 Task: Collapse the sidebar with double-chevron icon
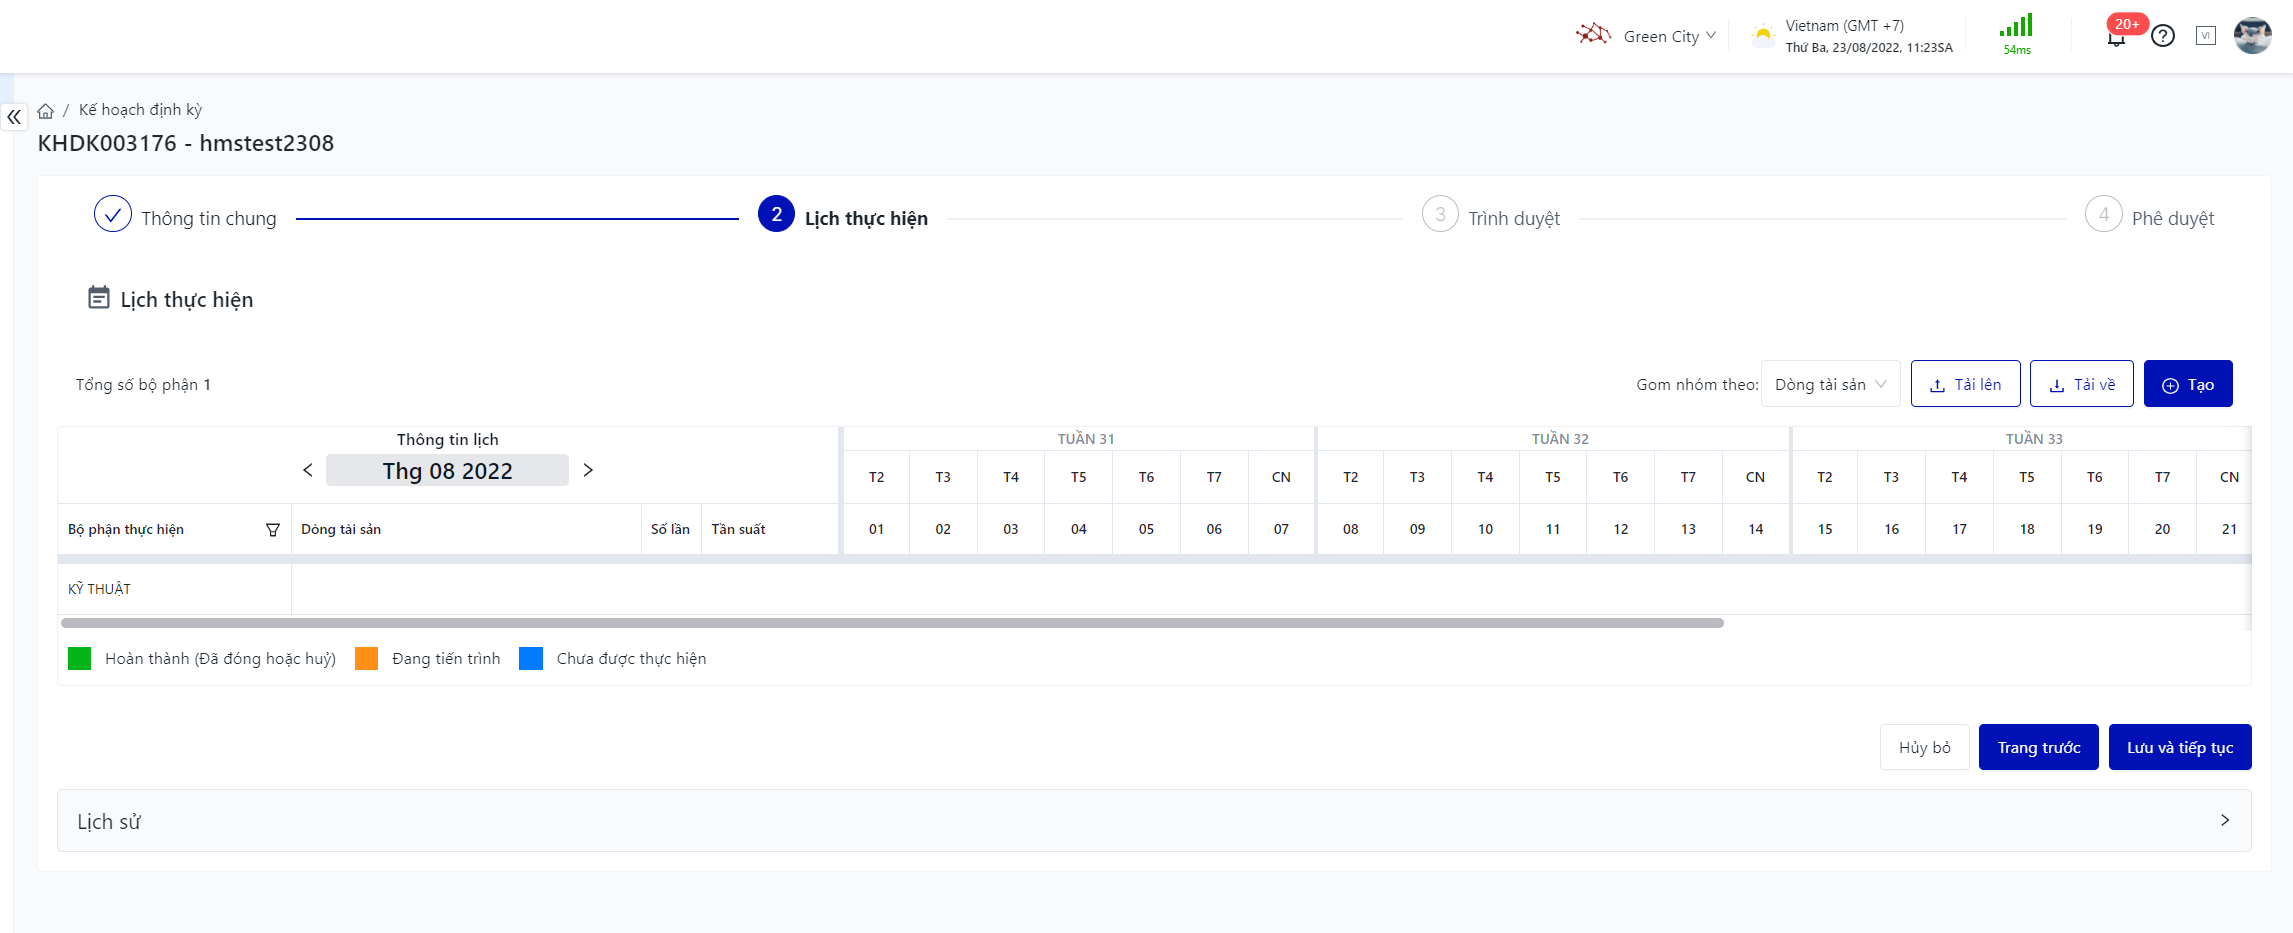(x=14, y=117)
